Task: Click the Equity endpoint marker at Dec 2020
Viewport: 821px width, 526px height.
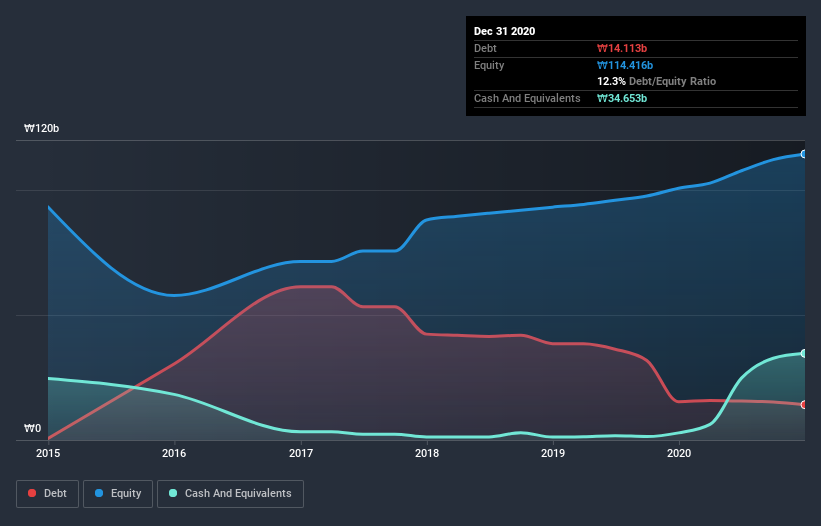Action: (804, 154)
